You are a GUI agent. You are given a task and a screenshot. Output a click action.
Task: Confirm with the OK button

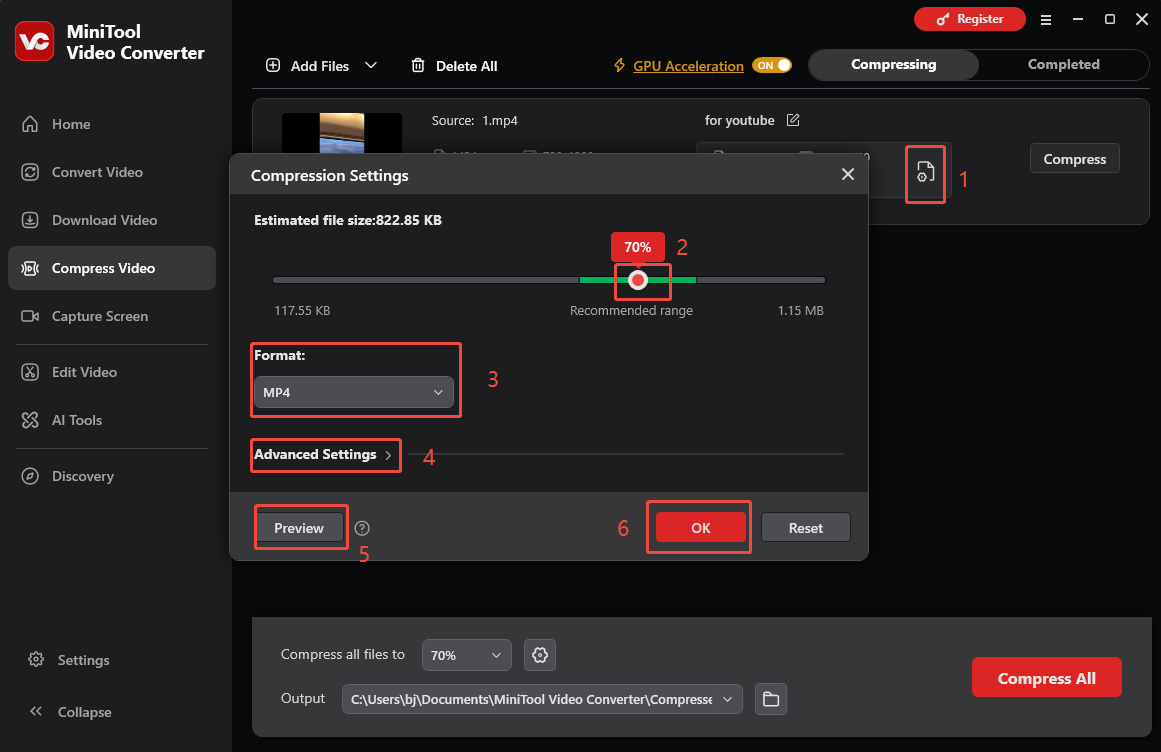pyautogui.click(x=700, y=527)
